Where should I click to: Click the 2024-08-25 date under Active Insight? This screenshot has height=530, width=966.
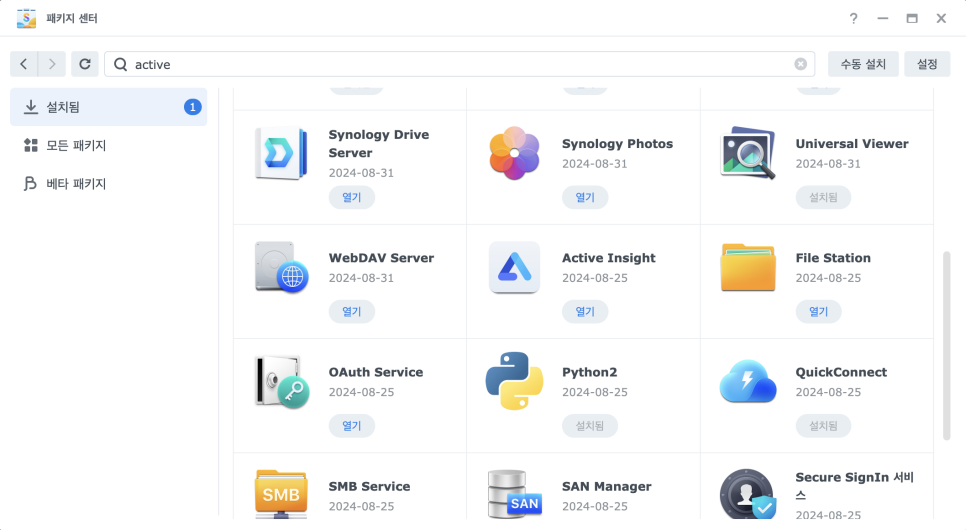pyautogui.click(x=595, y=278)
